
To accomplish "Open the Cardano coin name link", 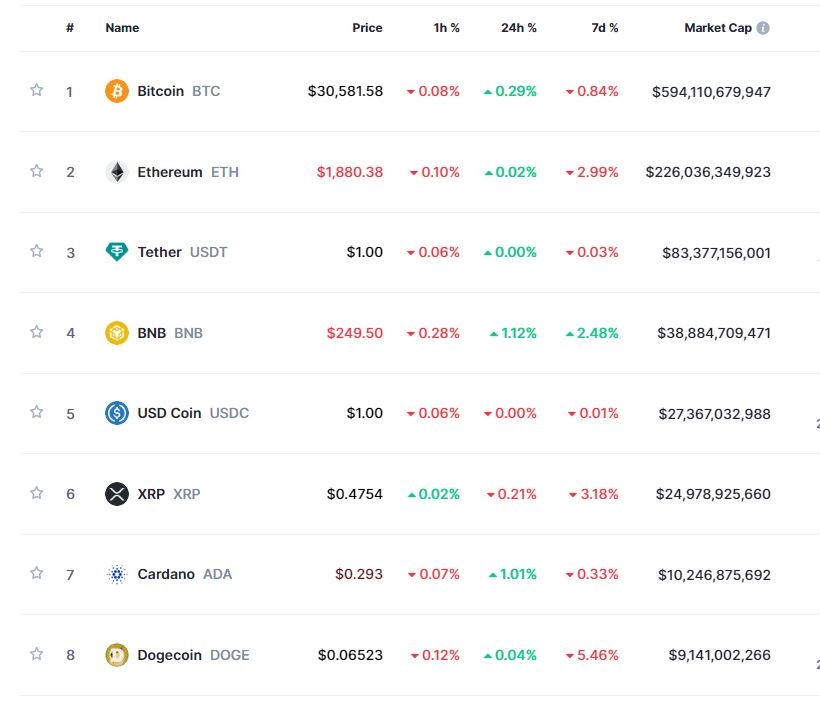I will (166, 574).
